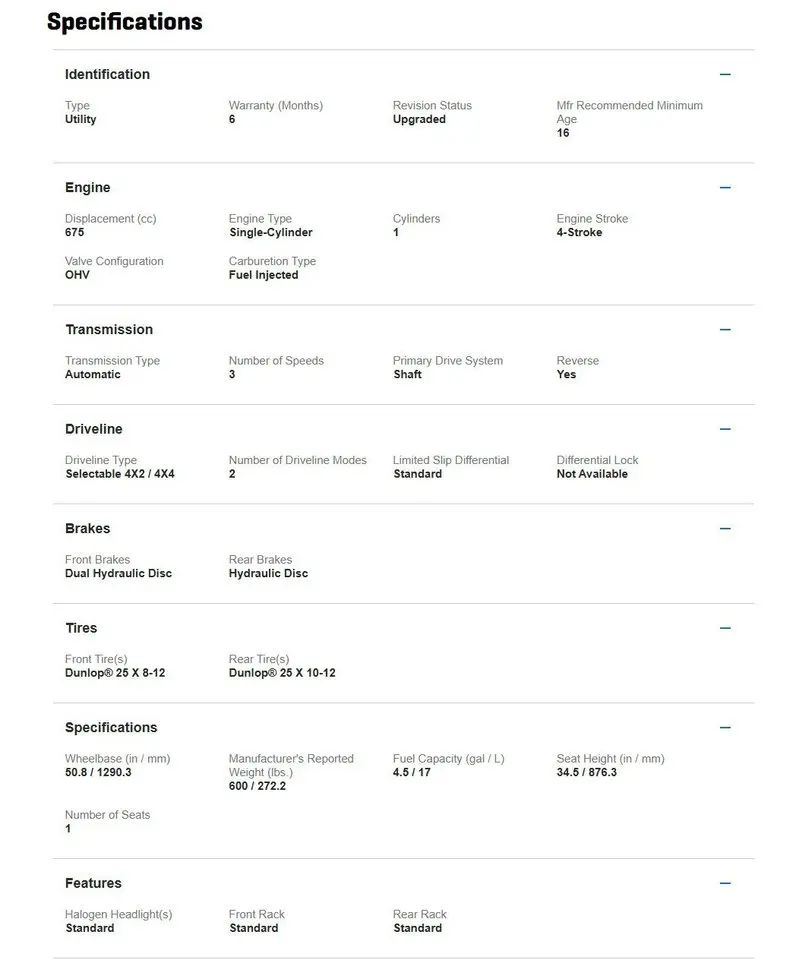Screen dimensions: 796x960
Task: Select the Brakes section heading
Action: 87,529
